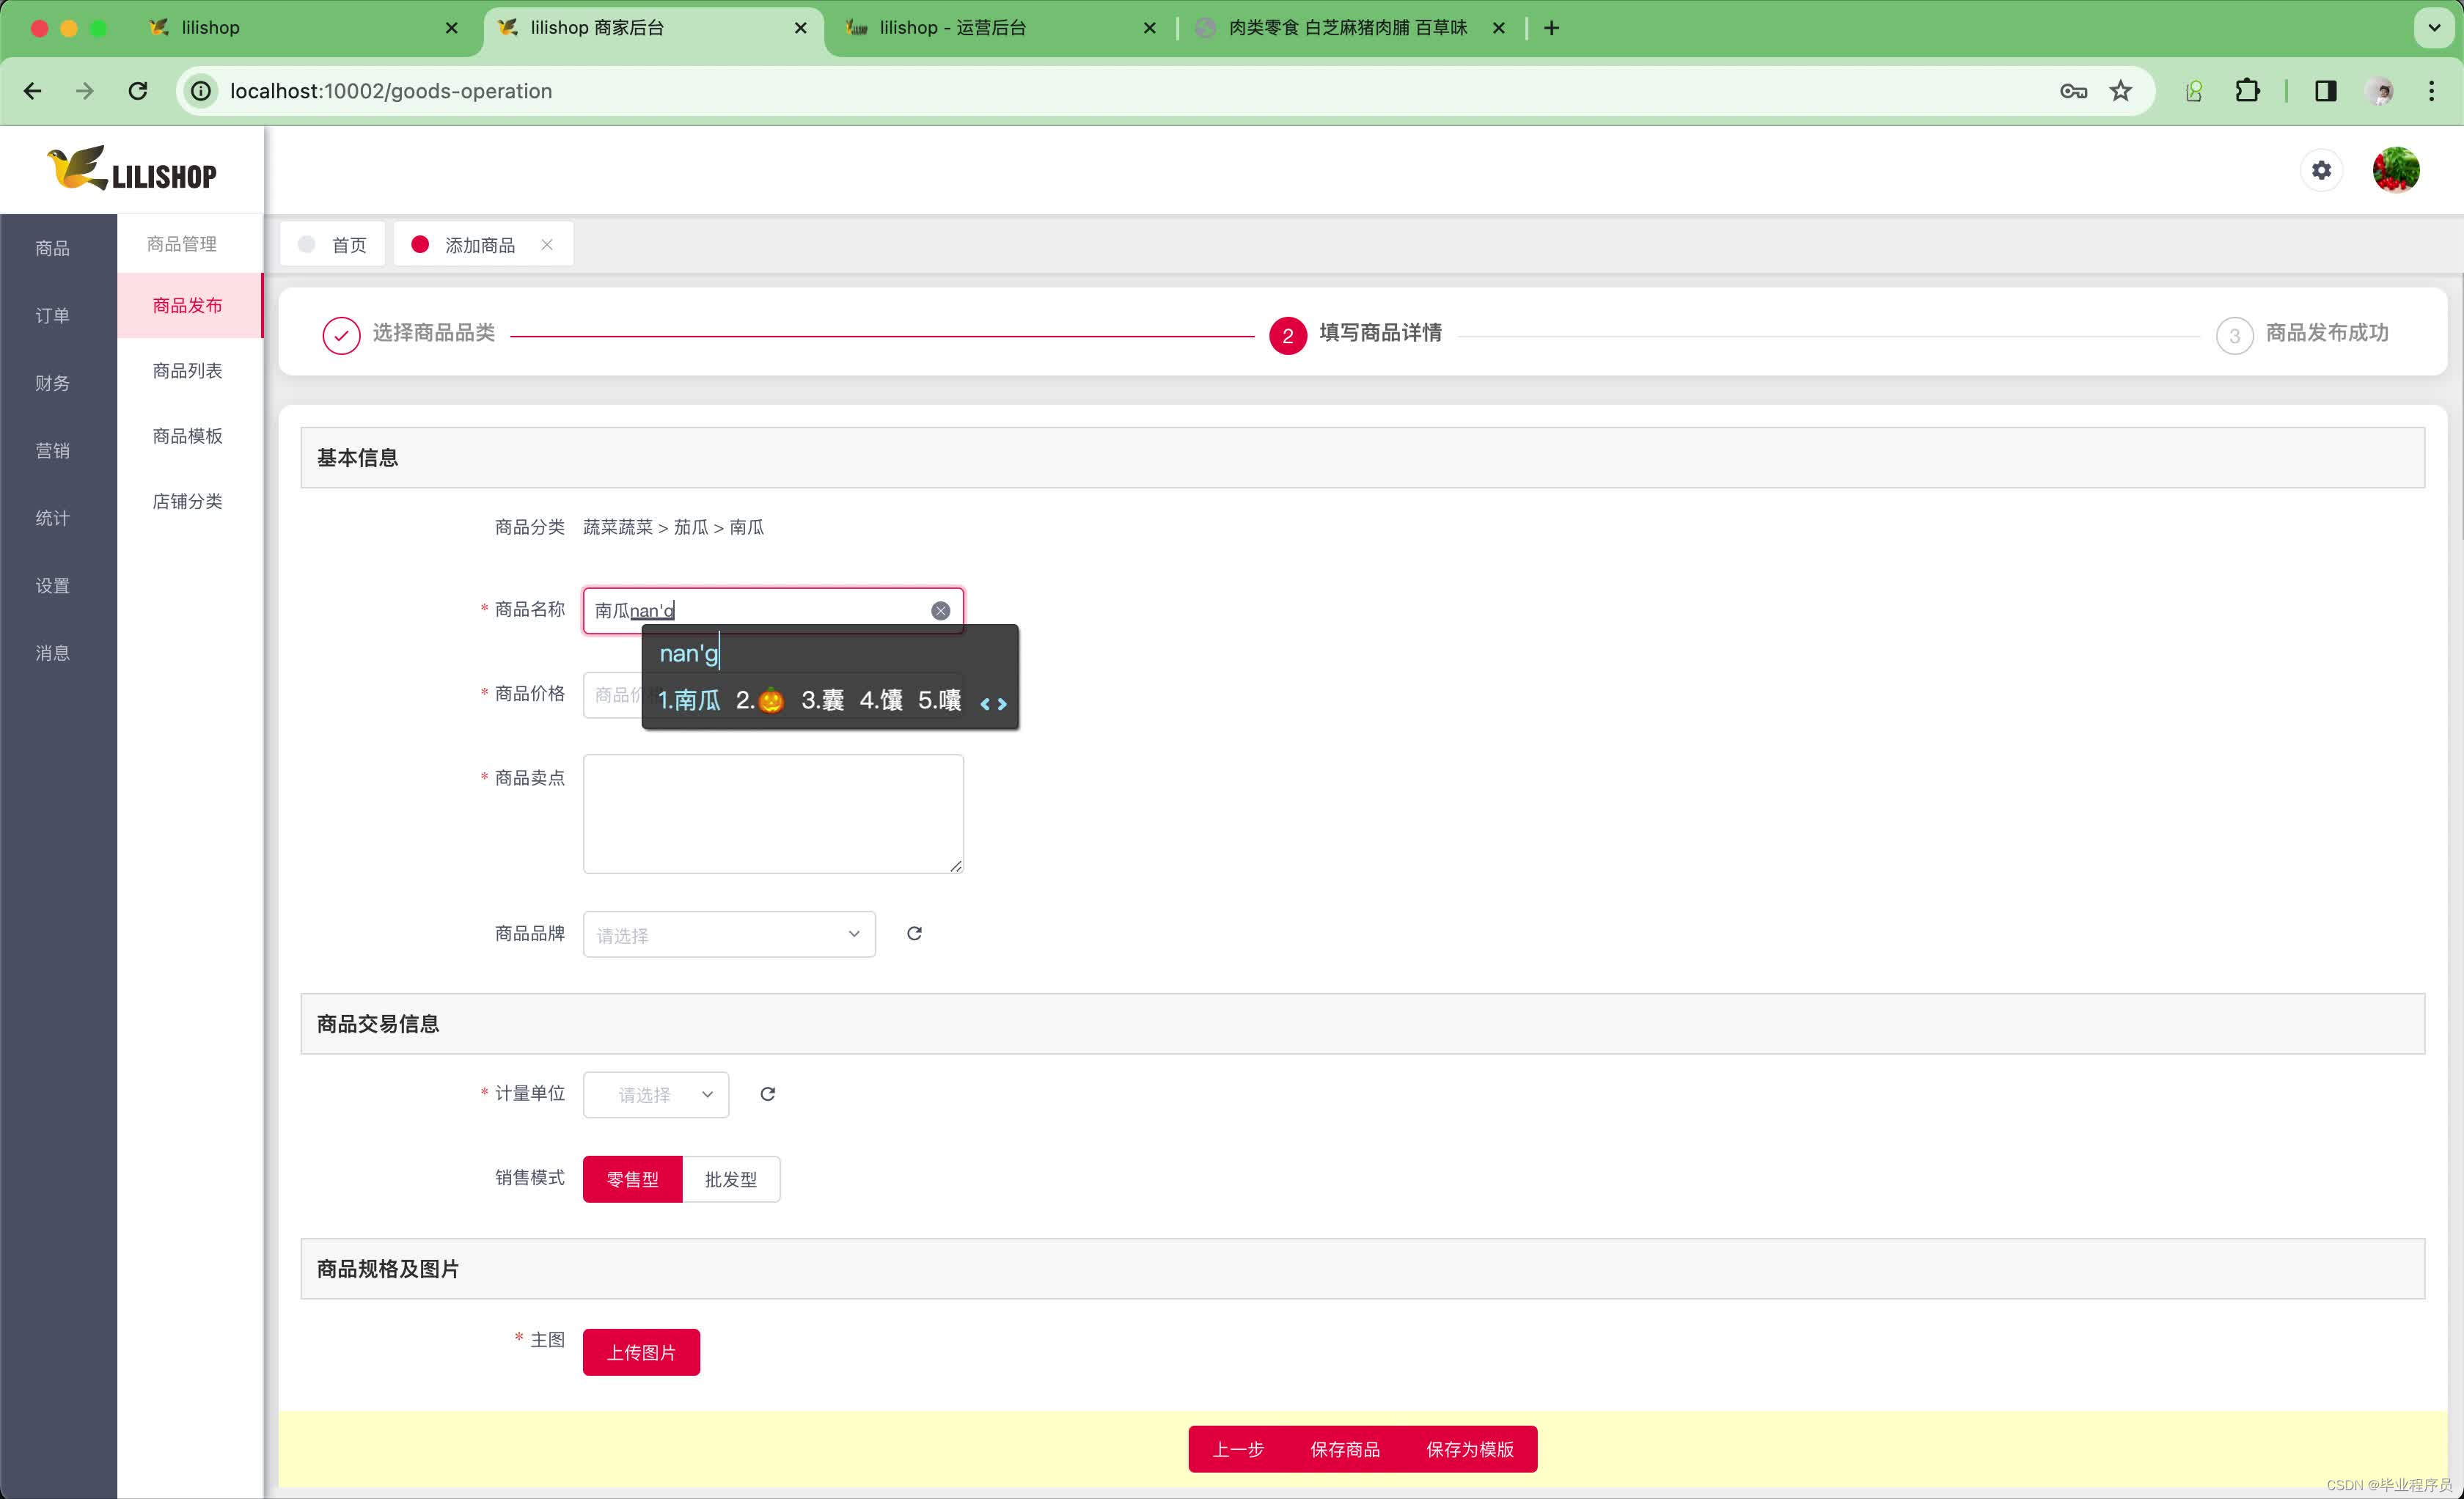Screen dimensions: 2464x1499
Task: Open the 商品品牌 dropdown
Action: tap(729, 934)
